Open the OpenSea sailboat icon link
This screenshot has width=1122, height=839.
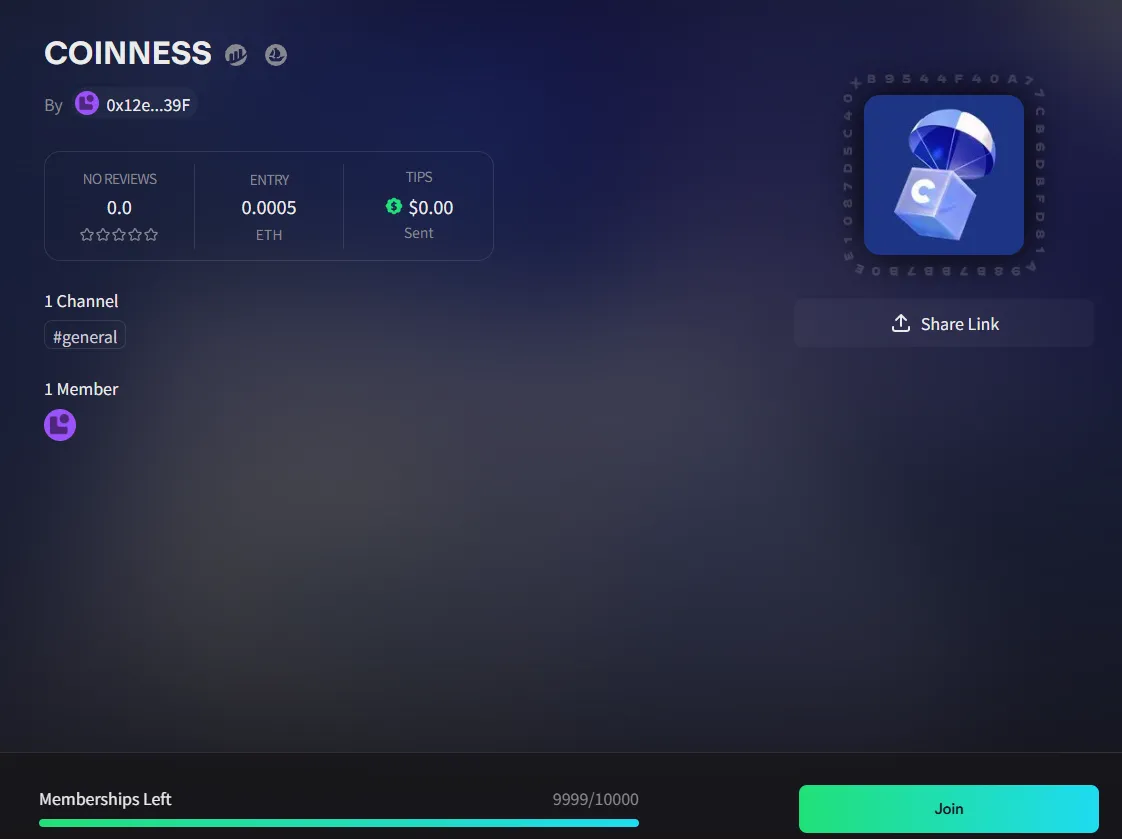point(275,54)
